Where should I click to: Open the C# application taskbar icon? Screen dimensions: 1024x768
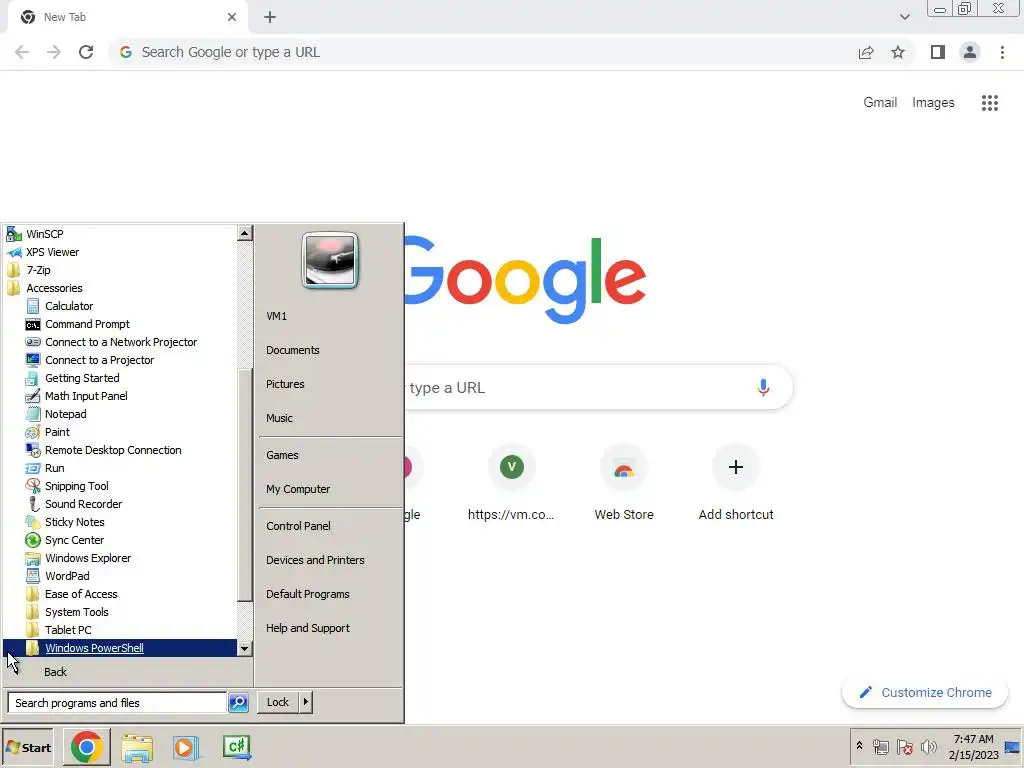coord(236,748)
